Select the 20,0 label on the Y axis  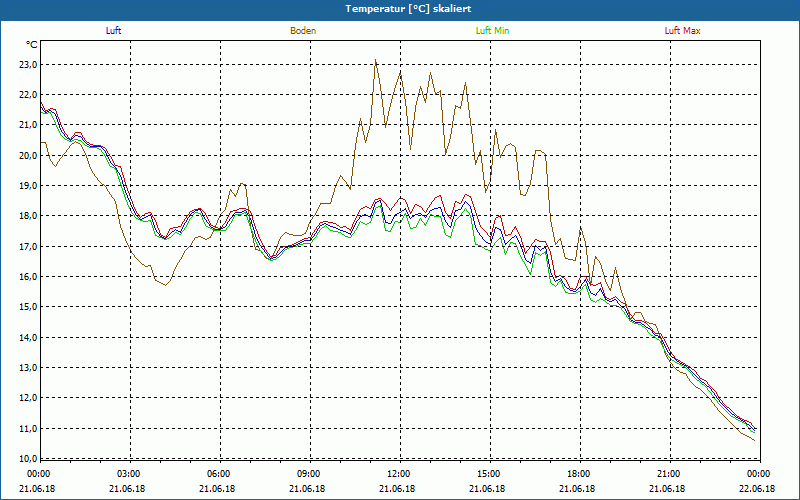pos(26,156)
